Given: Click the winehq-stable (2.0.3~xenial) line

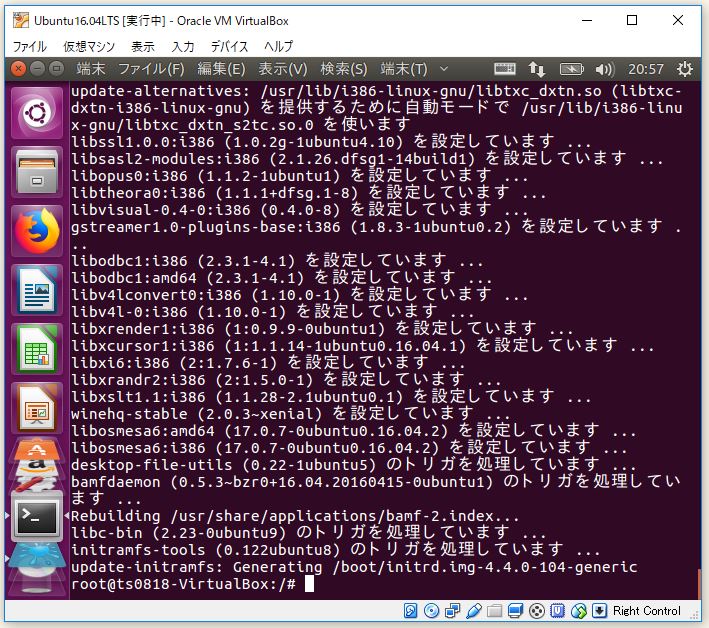Looking at the screenshot, I should click(x=290, y=414).
